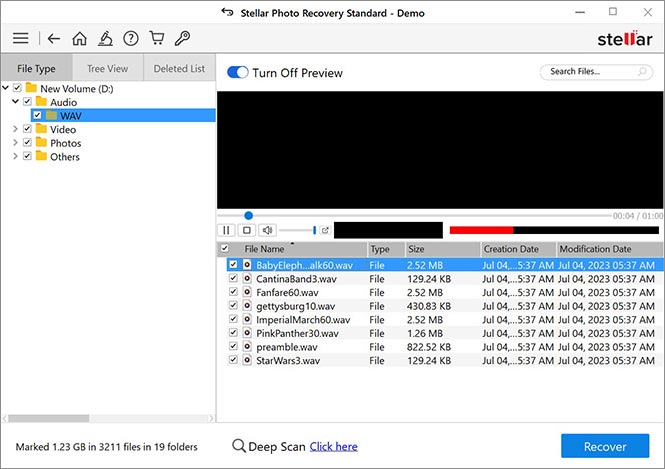The height and width of the screenshot is (469, 665).
Task: Click the Audio folder icon
Action: [x=41, y=101]
